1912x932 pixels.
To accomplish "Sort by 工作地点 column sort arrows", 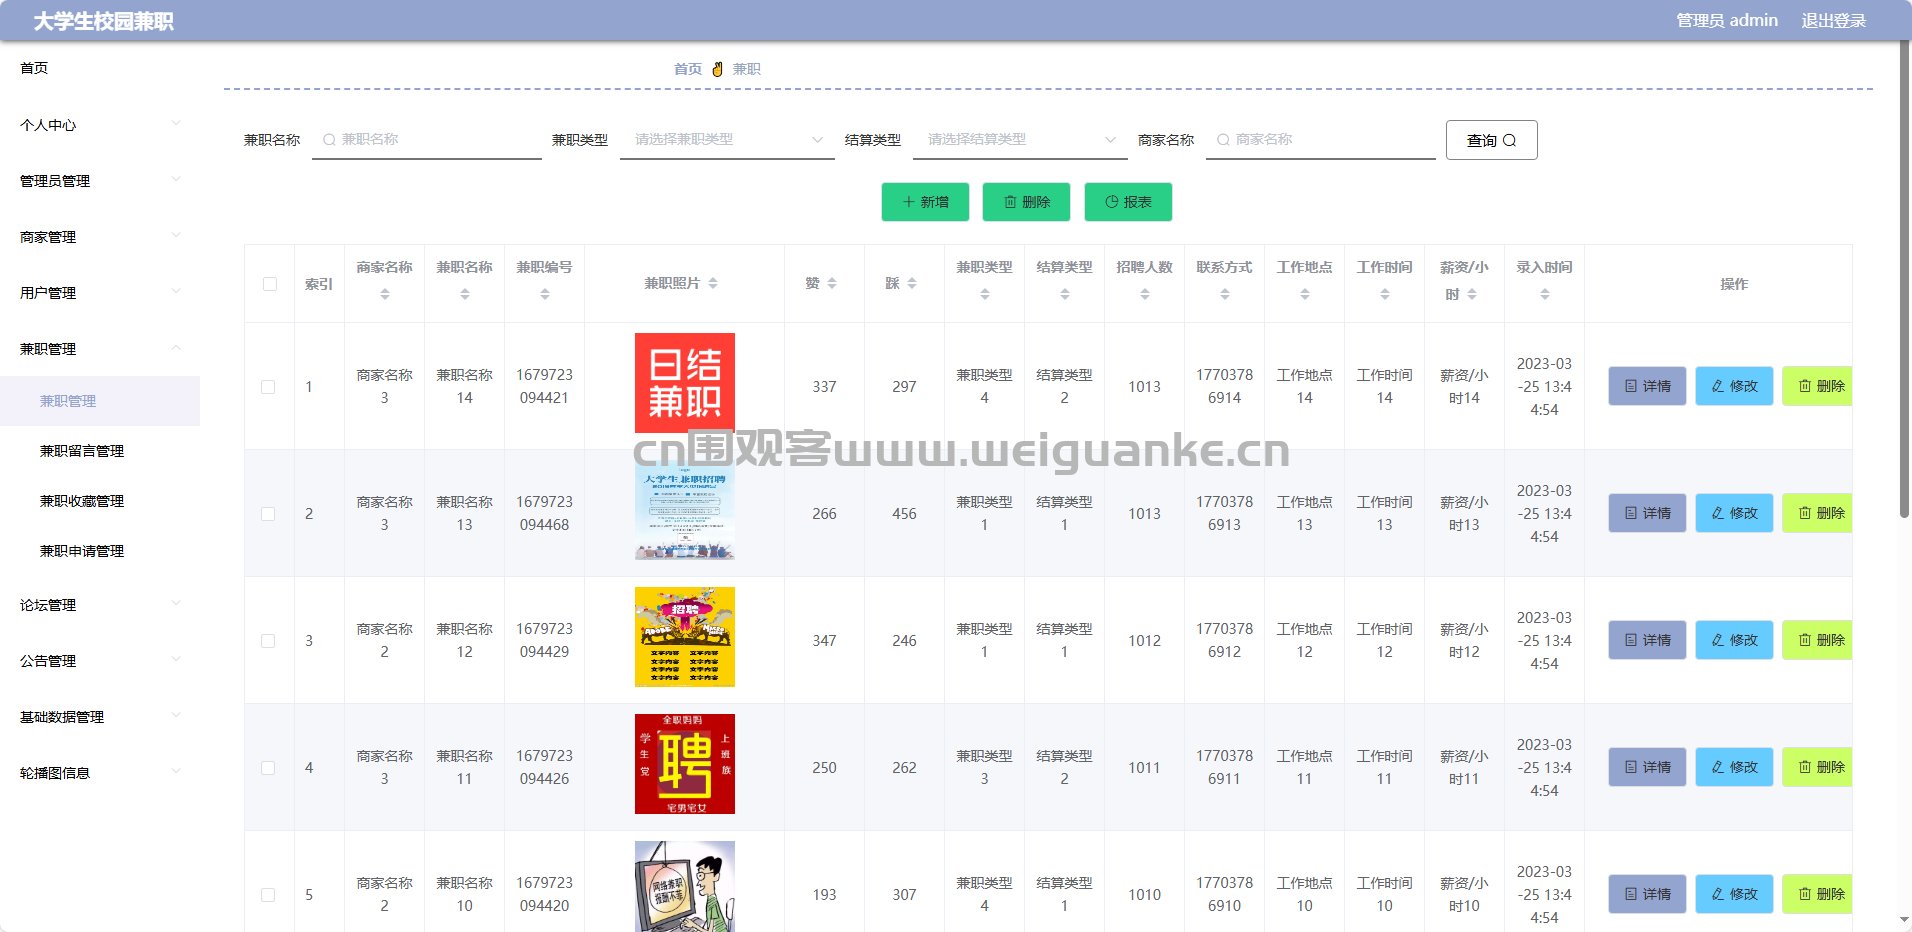I will 1305,294.
